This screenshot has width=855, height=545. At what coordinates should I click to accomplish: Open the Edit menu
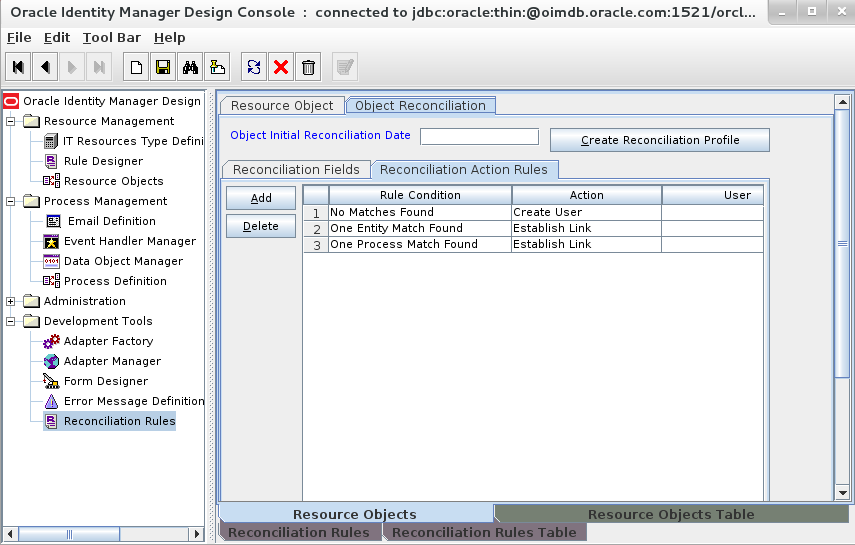click(x=57, y=38)
